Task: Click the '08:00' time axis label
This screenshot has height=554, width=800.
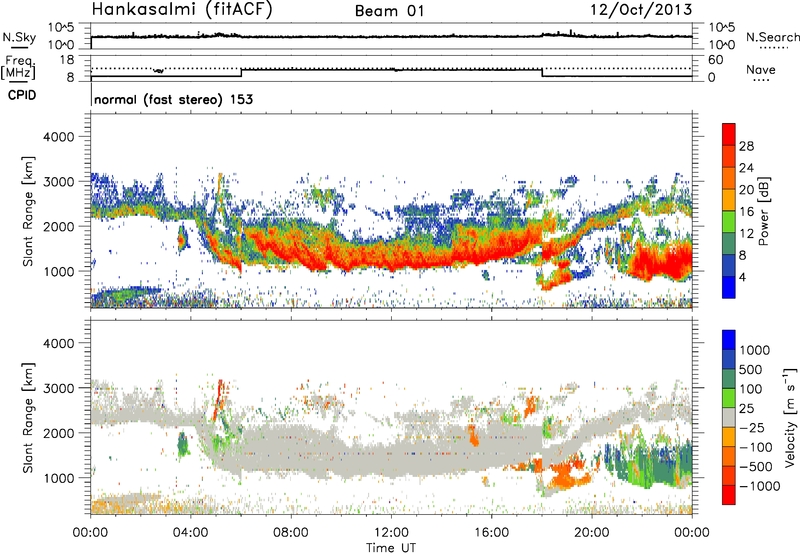Action: coord(291,533)
